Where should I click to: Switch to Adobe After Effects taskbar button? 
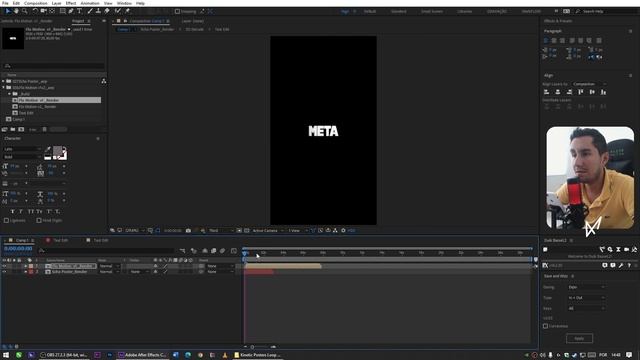click(142, 355)
